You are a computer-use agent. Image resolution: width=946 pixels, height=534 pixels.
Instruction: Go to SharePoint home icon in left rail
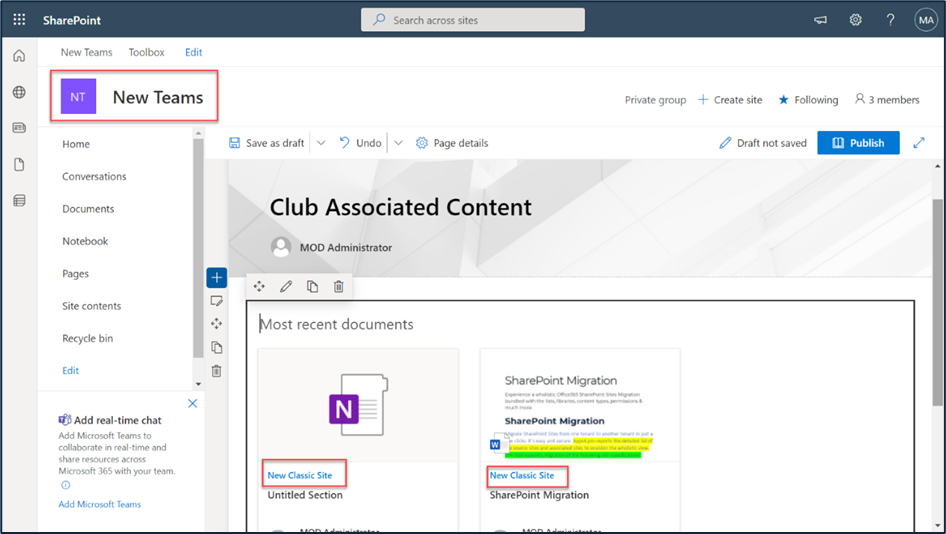[19, 56]
